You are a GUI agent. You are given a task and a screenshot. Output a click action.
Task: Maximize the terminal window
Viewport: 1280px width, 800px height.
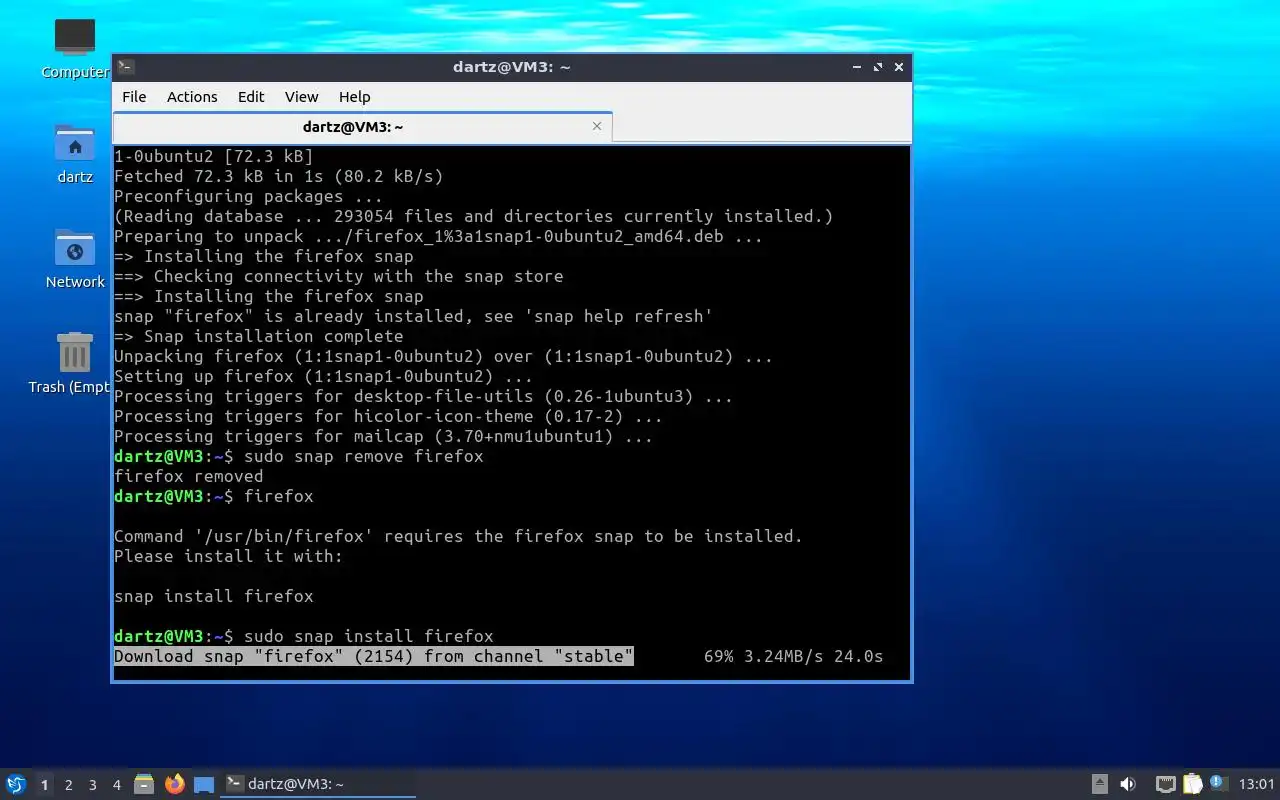pos(878,67)
